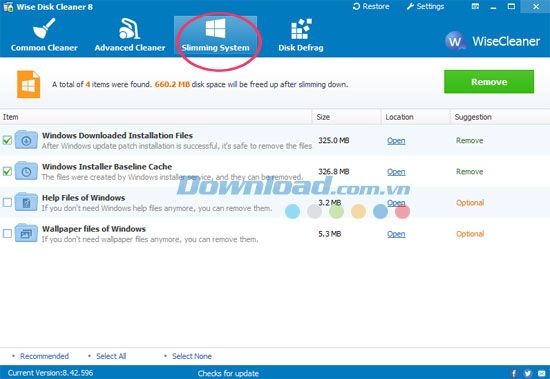The height and width of the screenshot is (379, 550).
Task: Click the 5.3 MB size value
Action: click(x=329, y=234)
